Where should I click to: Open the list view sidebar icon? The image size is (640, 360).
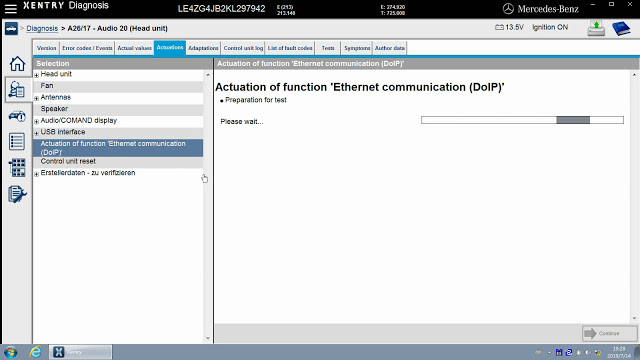coord(17,142)
